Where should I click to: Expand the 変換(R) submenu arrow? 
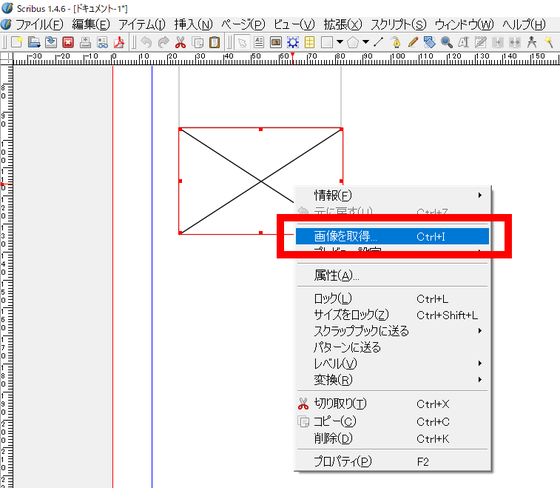pyautogui.click(x=480, y=379)
